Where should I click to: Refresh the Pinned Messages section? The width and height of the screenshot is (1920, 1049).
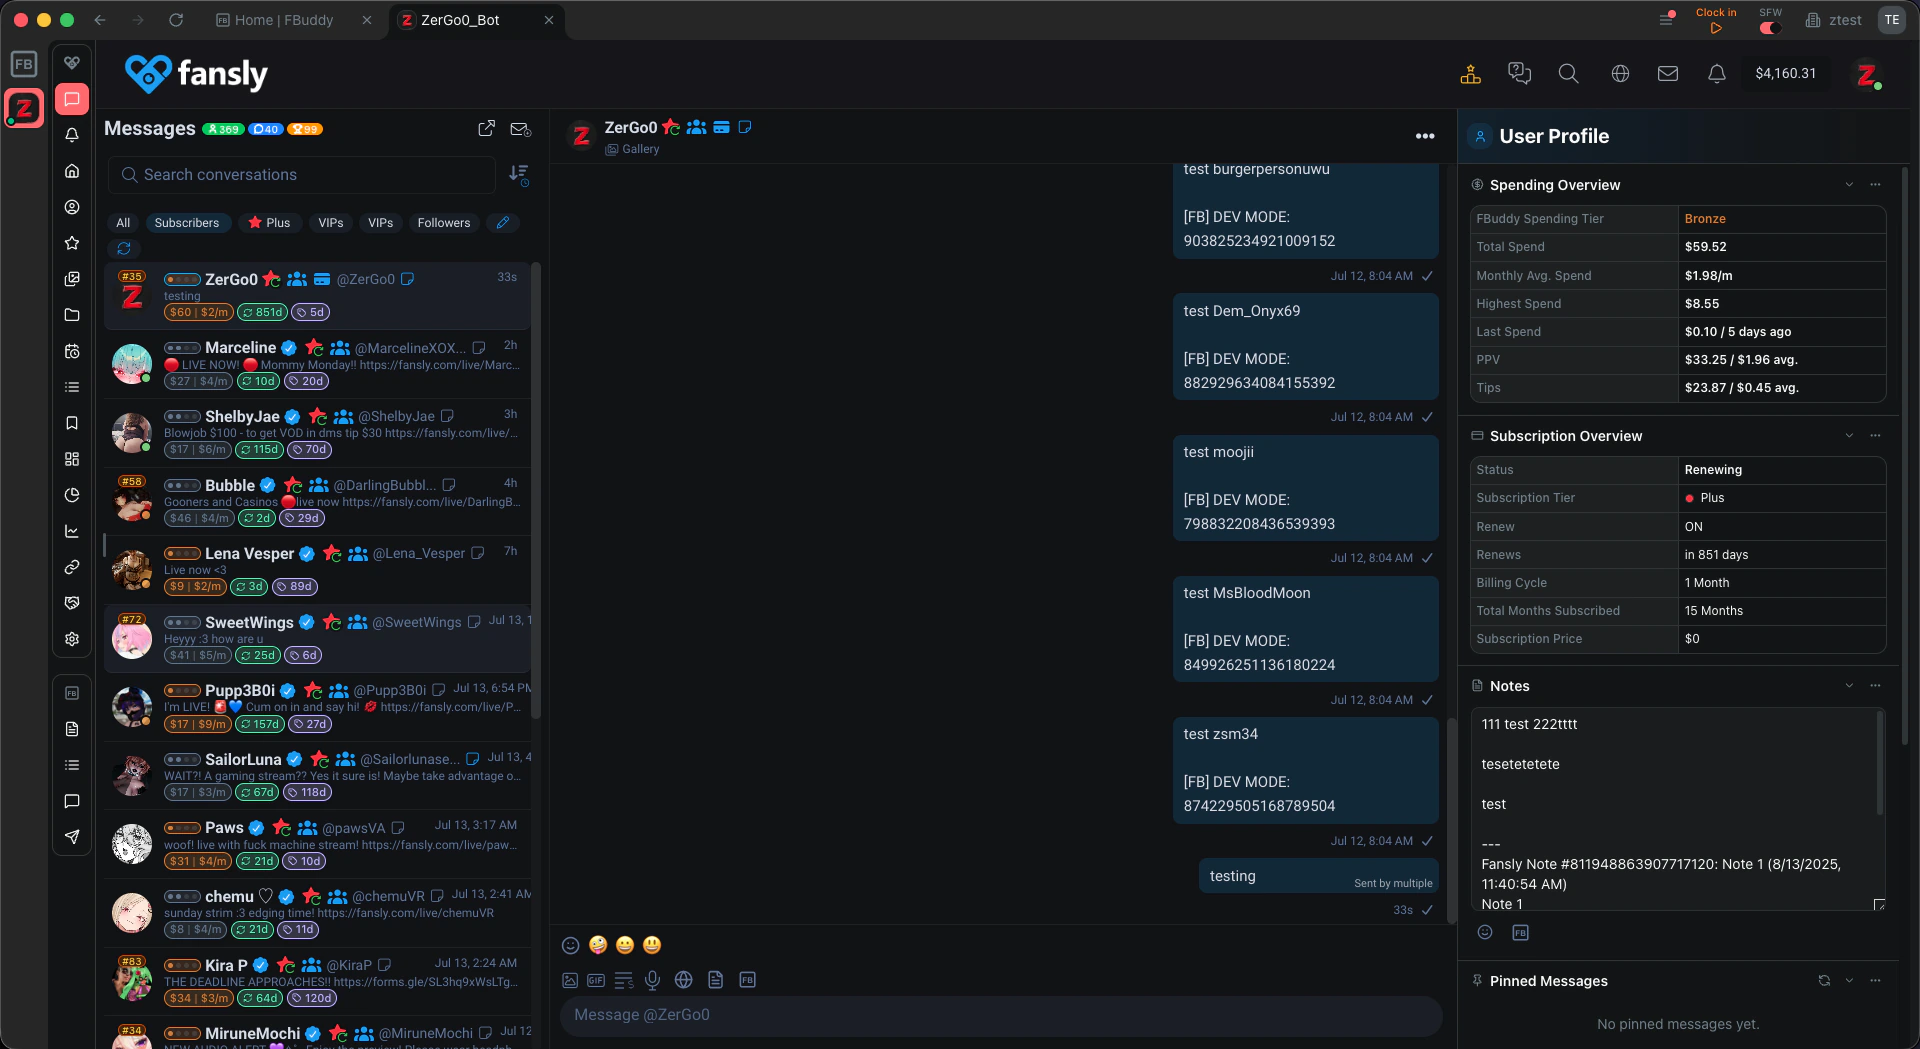click(x=1824, y=980)
